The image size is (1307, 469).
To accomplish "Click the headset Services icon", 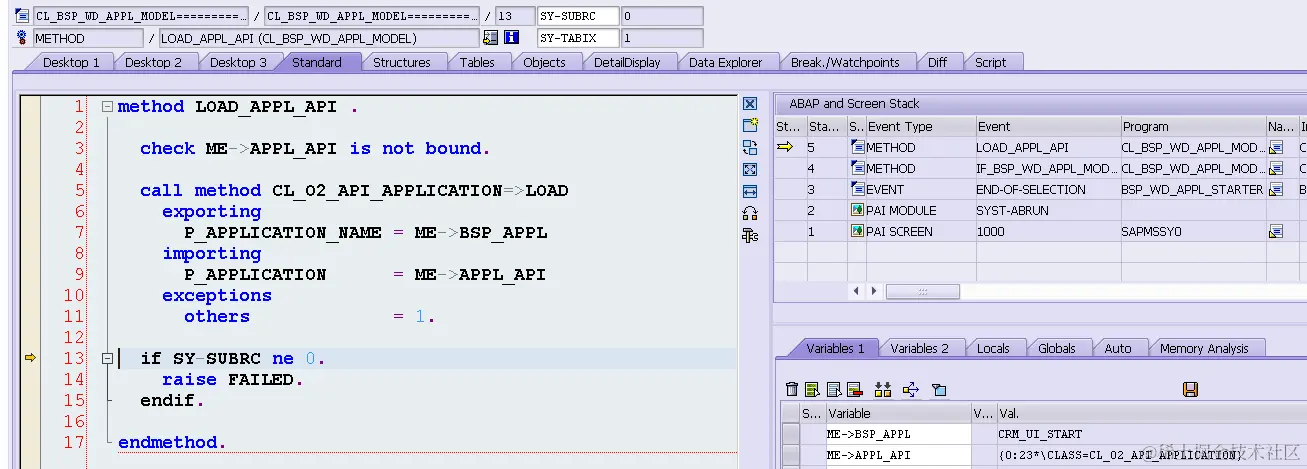I will click(750, 213).
